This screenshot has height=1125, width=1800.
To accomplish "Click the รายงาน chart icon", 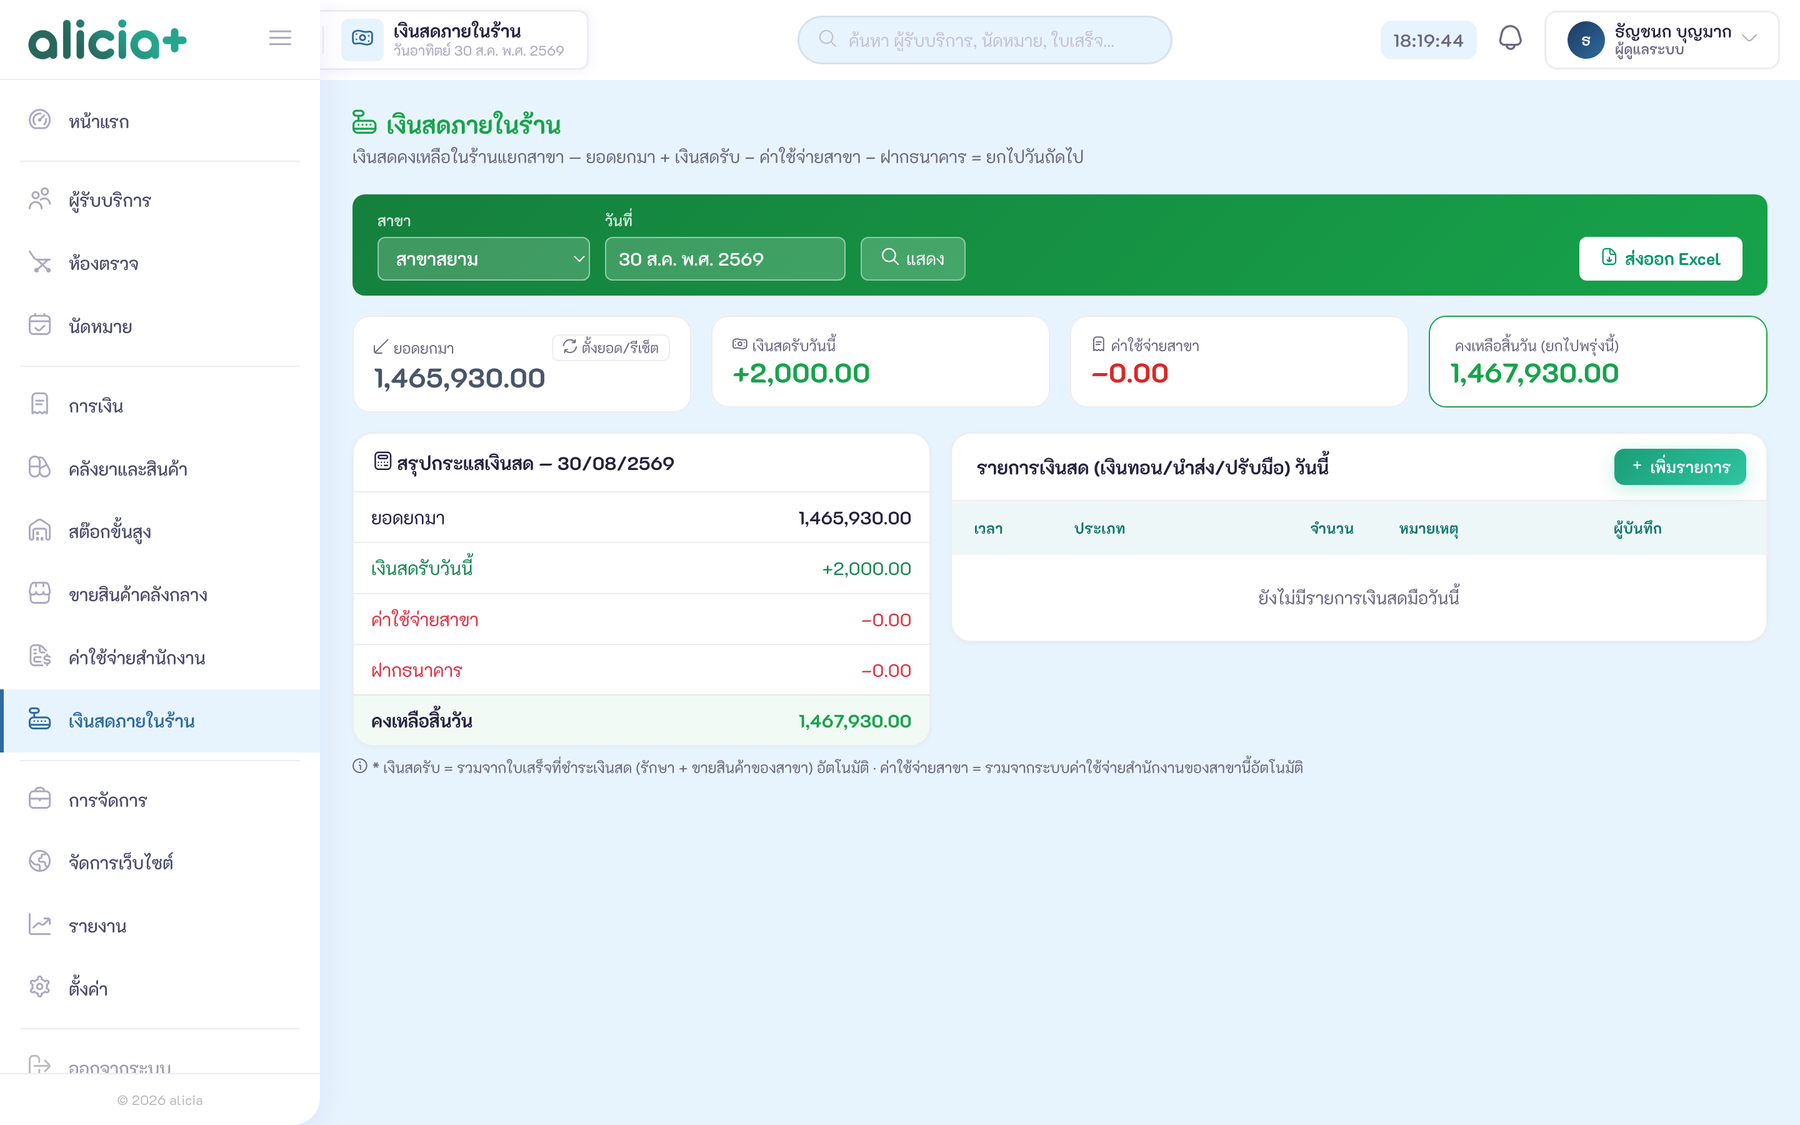I will click(x=40, y=924).
